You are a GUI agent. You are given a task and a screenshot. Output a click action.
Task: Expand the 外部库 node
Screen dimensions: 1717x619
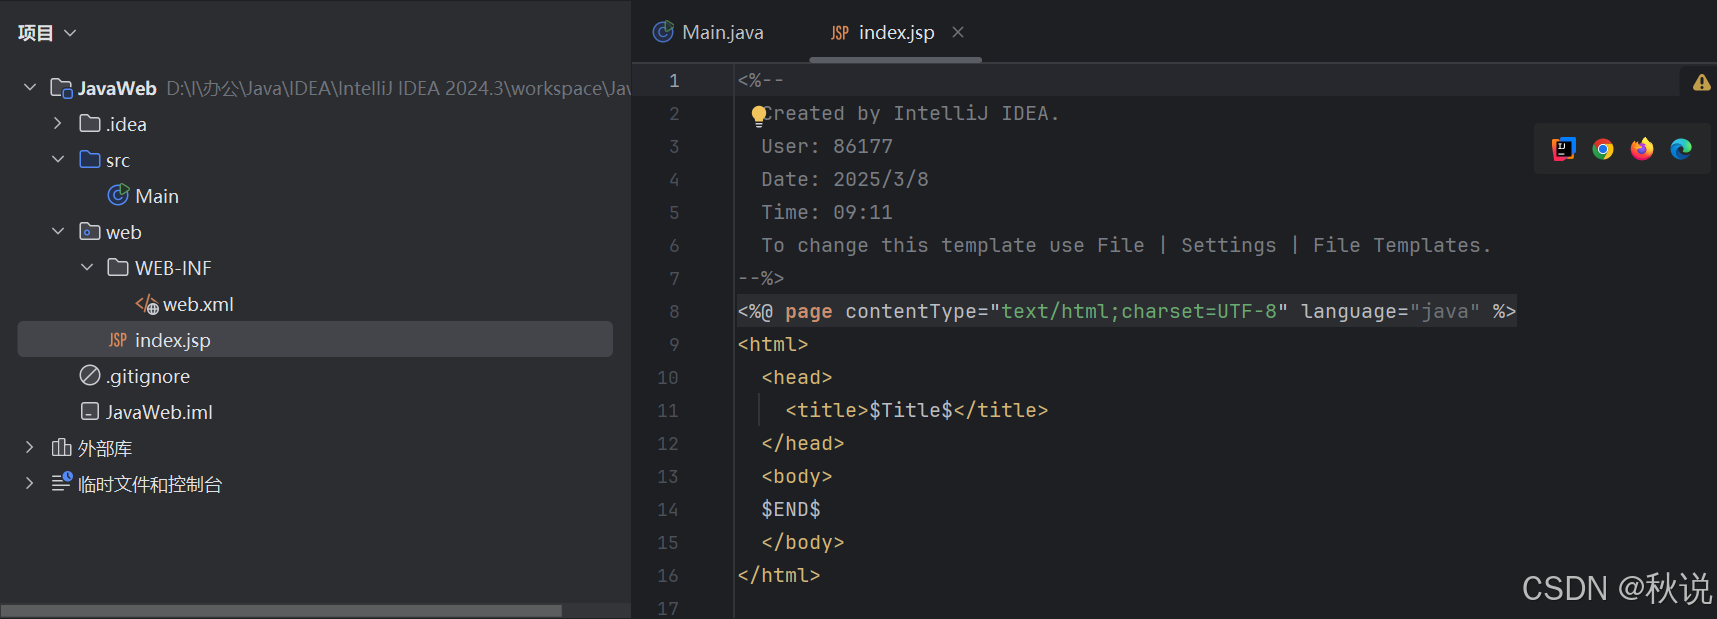[30, 447]
